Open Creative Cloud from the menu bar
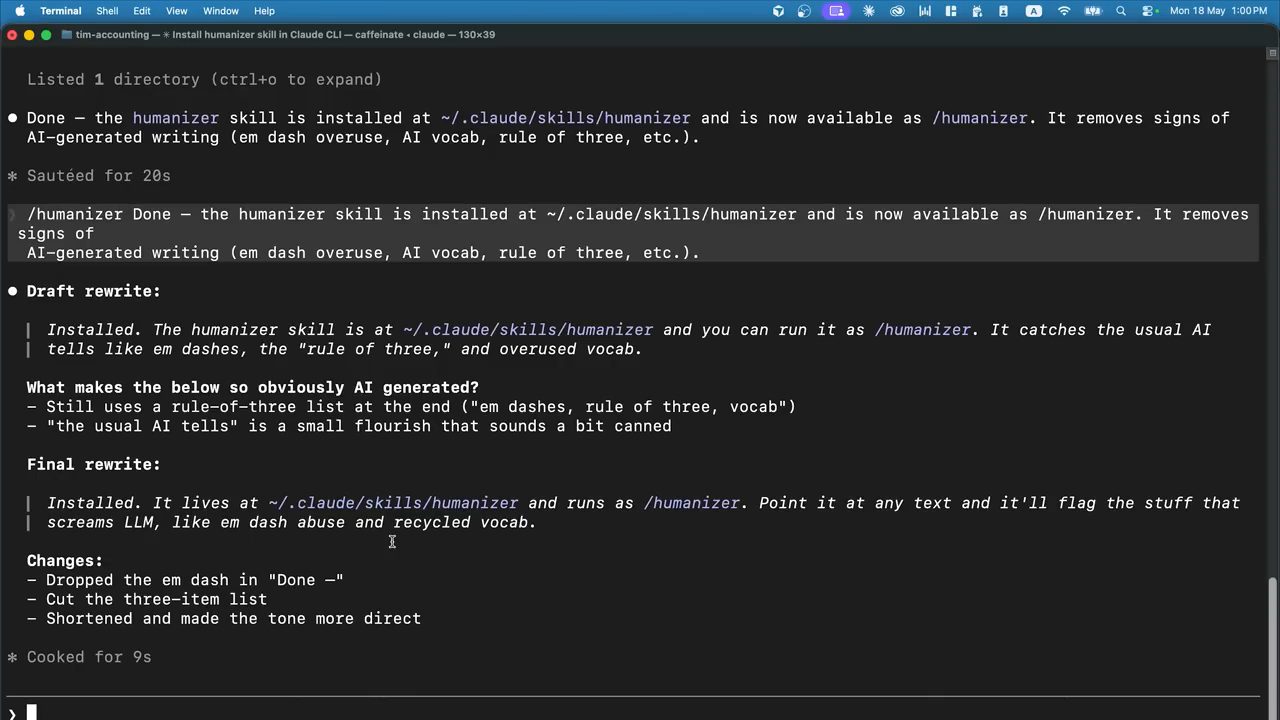The width and height of the screenshot is (1280, 720). 897,11
